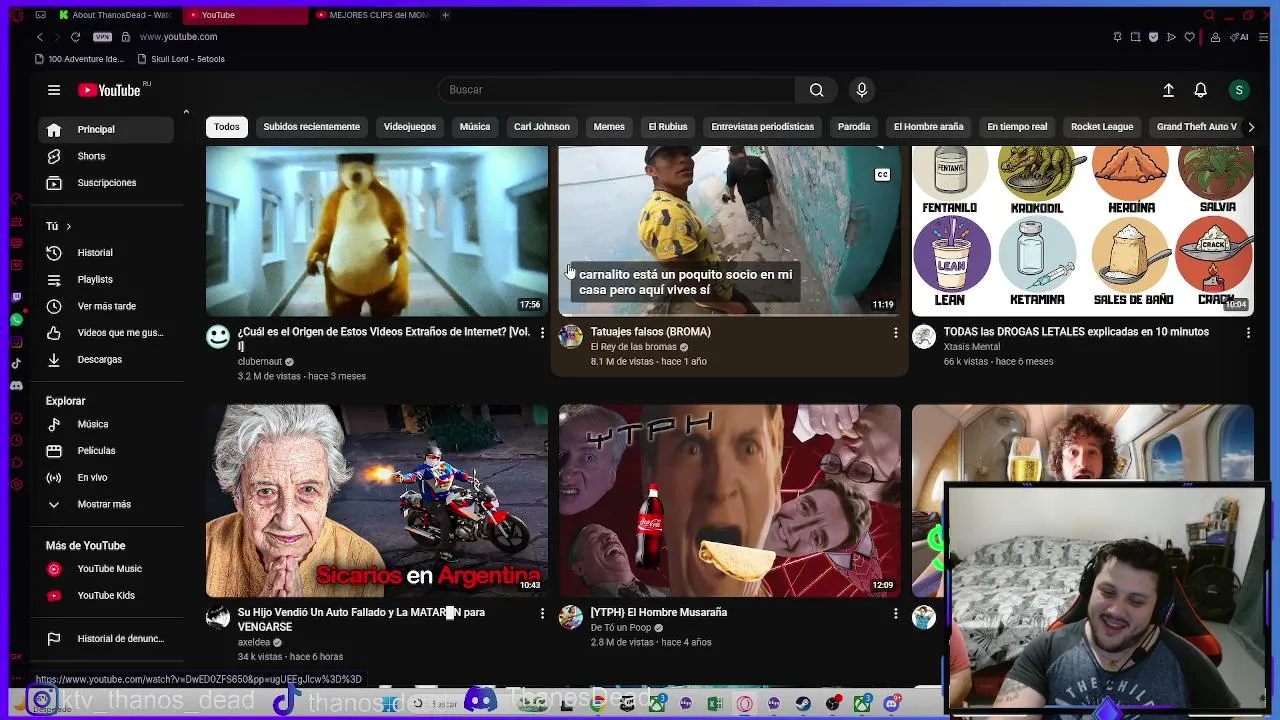Select the Todos filter chip
Image resolution: width=1280 pixels, height=720 pixels.
point(227,127)
